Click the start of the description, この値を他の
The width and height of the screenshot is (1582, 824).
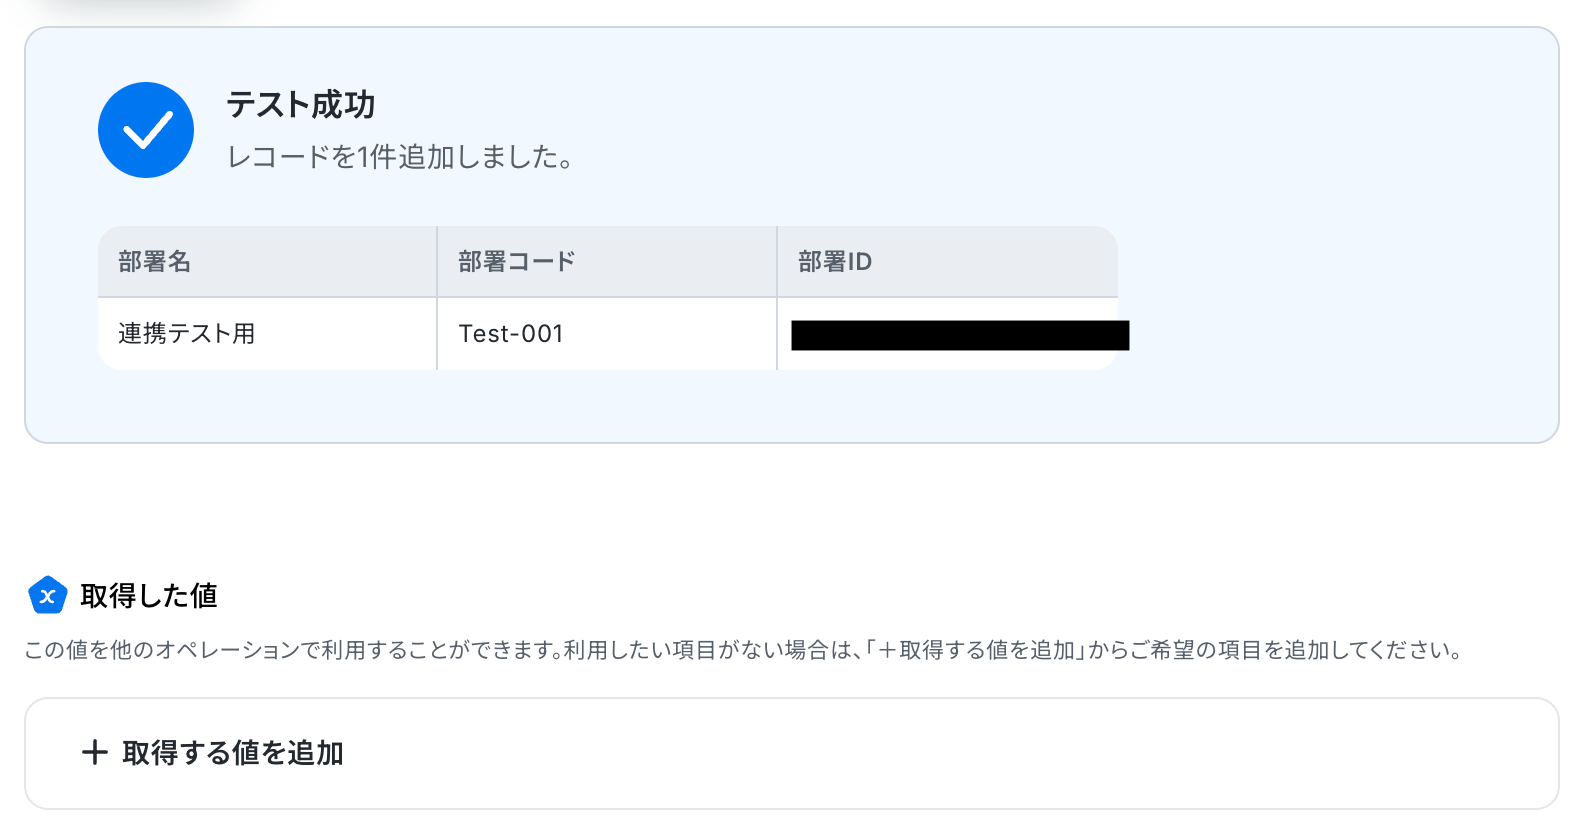(x=77, y=651)
